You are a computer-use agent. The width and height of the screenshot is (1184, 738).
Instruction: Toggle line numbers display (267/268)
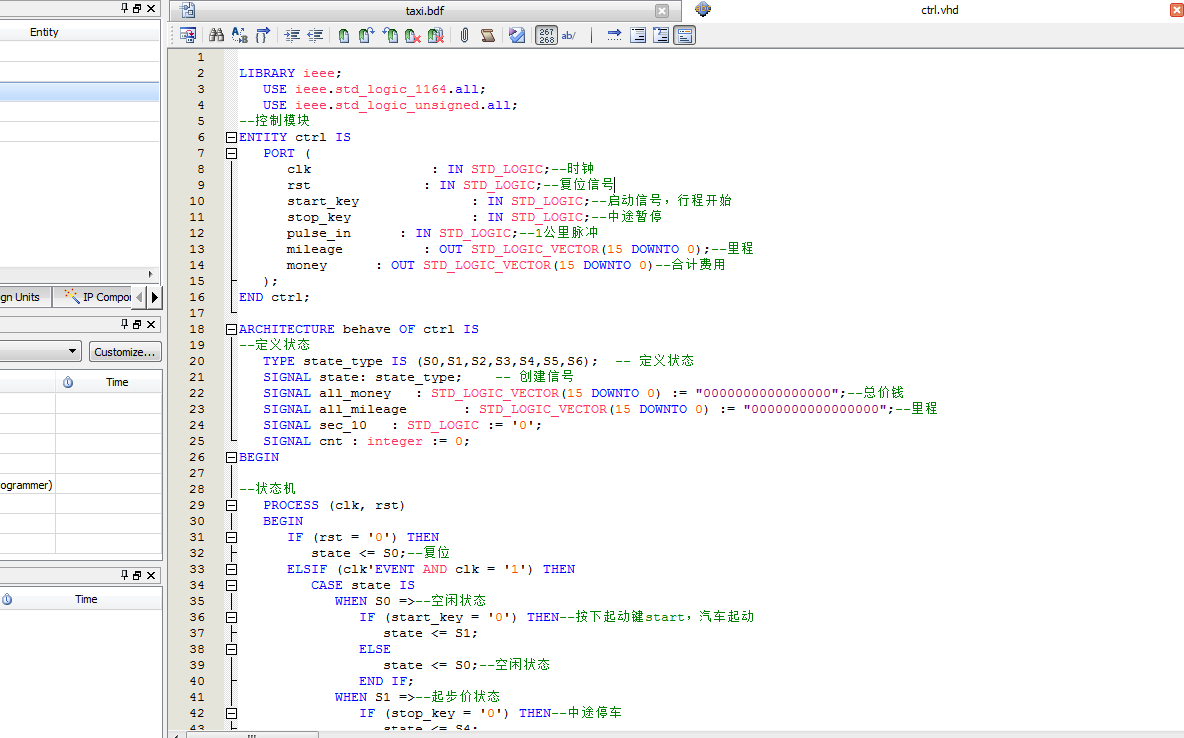point(546,35)
